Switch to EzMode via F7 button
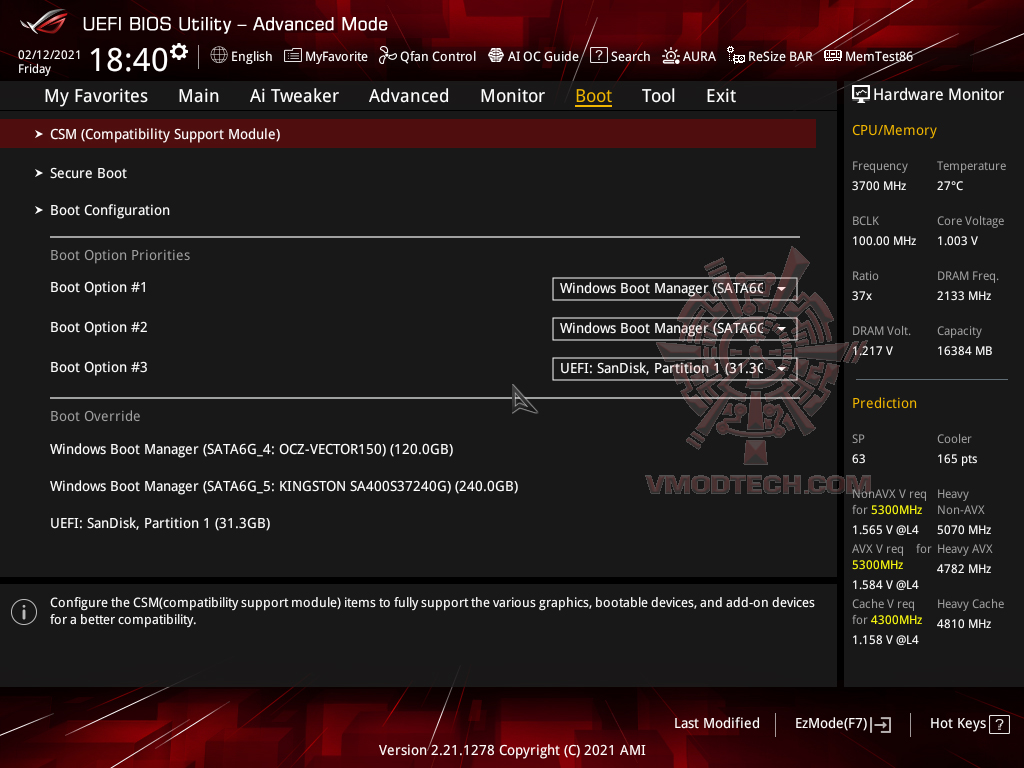 pyautogui.click(x=842, y=723)
